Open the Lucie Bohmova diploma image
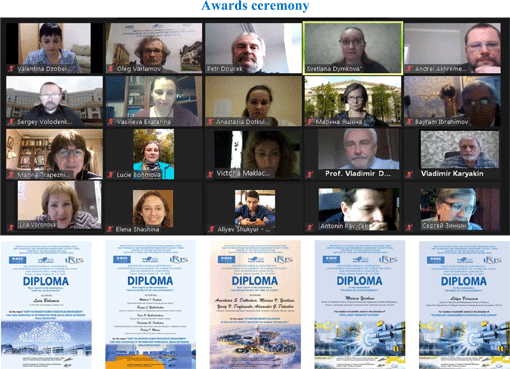 46,305
